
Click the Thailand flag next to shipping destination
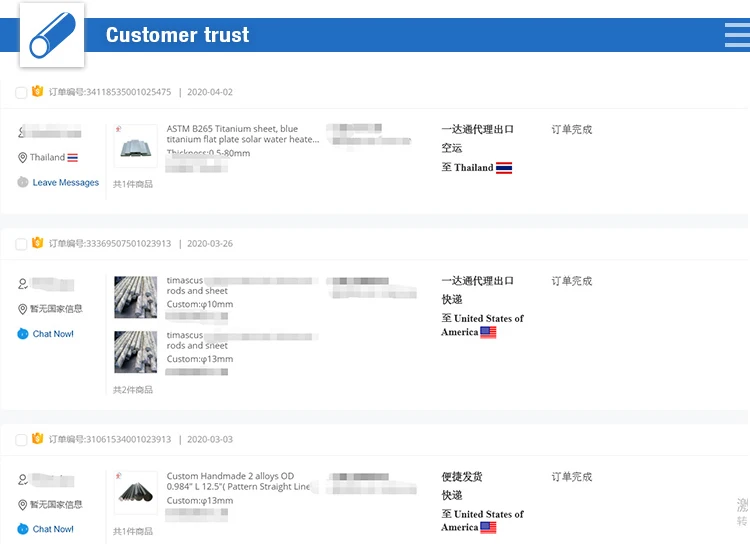click(504, 168)
